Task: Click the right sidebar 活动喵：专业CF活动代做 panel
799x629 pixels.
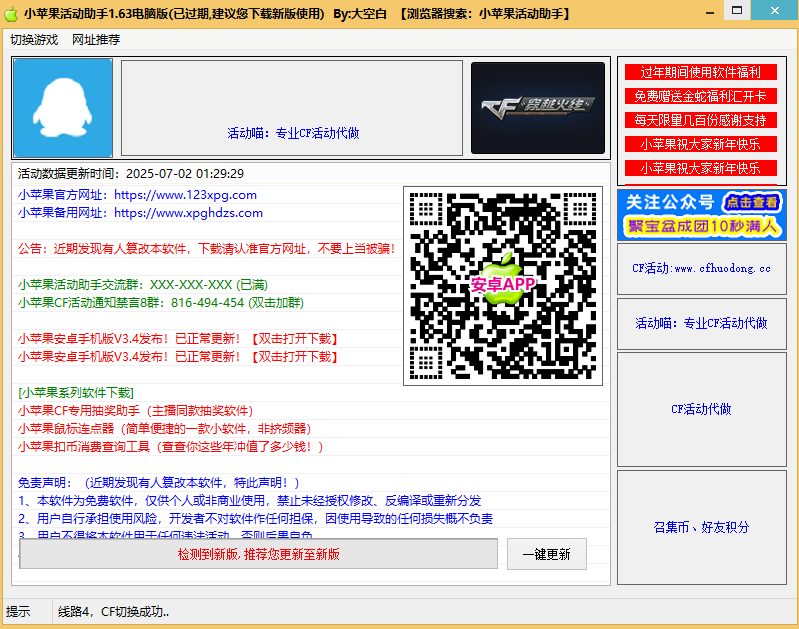Action: (x=702, y=323)
